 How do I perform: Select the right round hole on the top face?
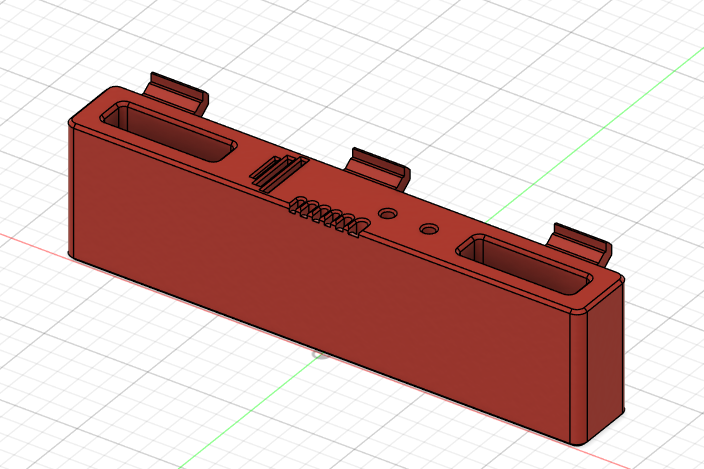pos(429,229)
